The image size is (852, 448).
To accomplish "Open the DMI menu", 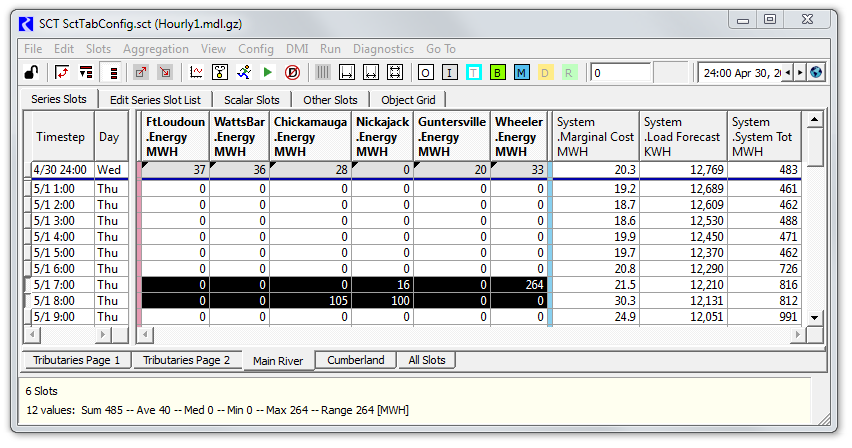I will (x=297, y=49).
